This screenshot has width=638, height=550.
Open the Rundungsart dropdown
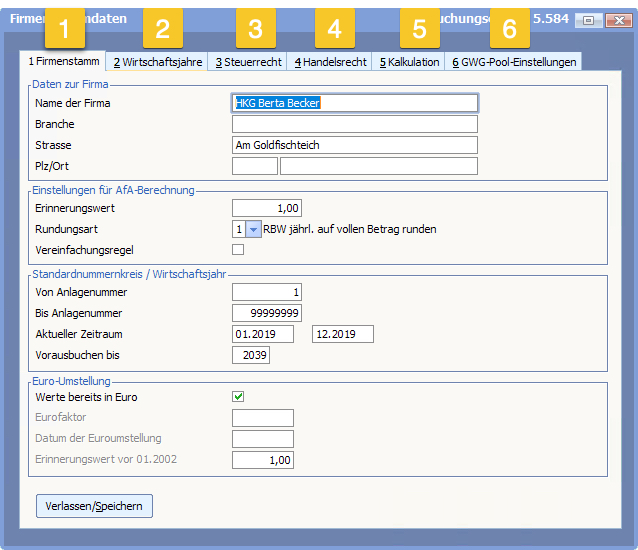tap(253, 229)
